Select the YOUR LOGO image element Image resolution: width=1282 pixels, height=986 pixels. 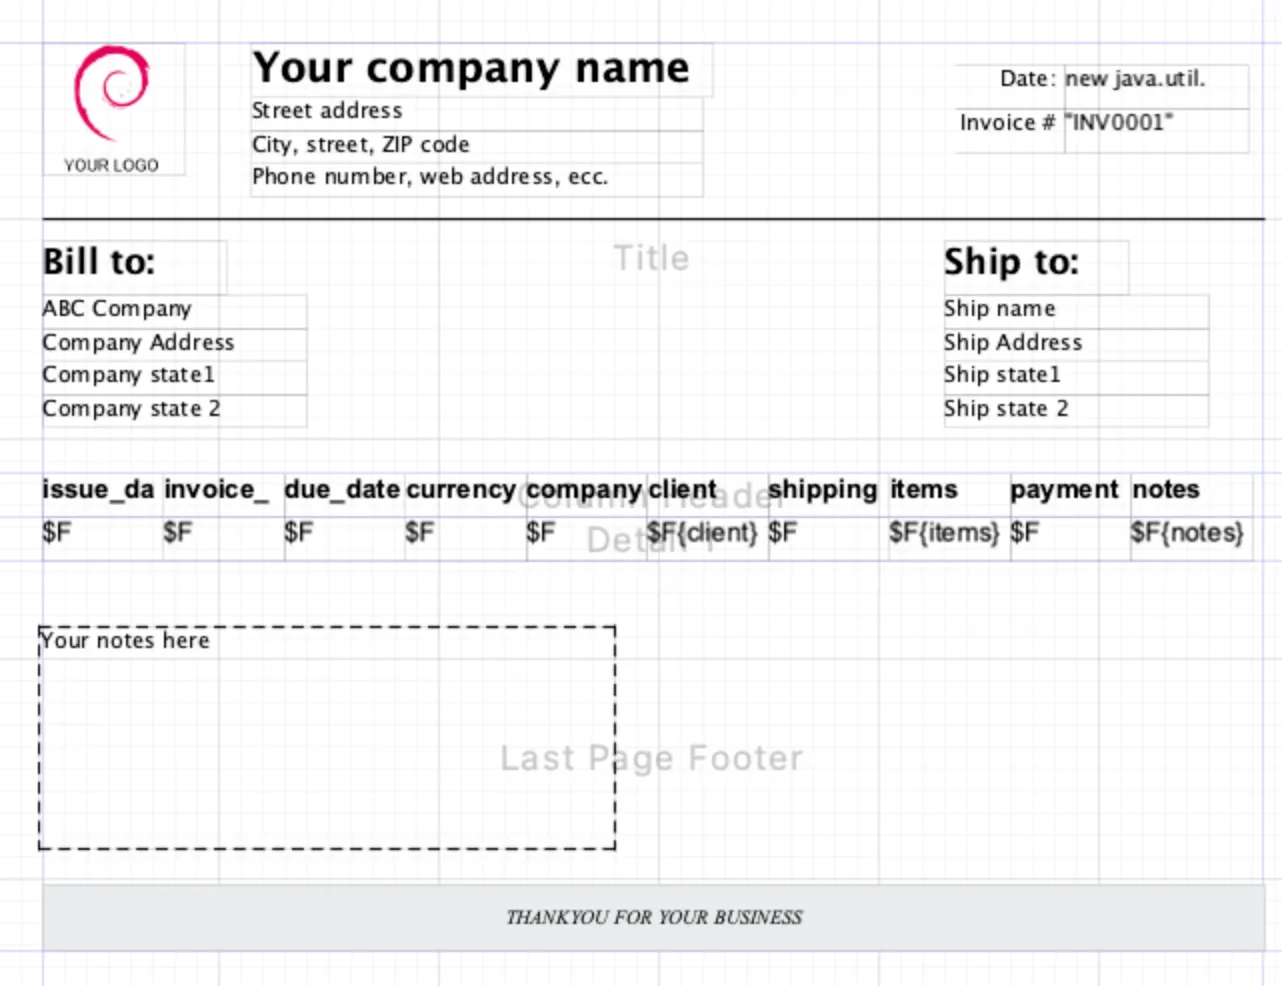coord(113,110)
